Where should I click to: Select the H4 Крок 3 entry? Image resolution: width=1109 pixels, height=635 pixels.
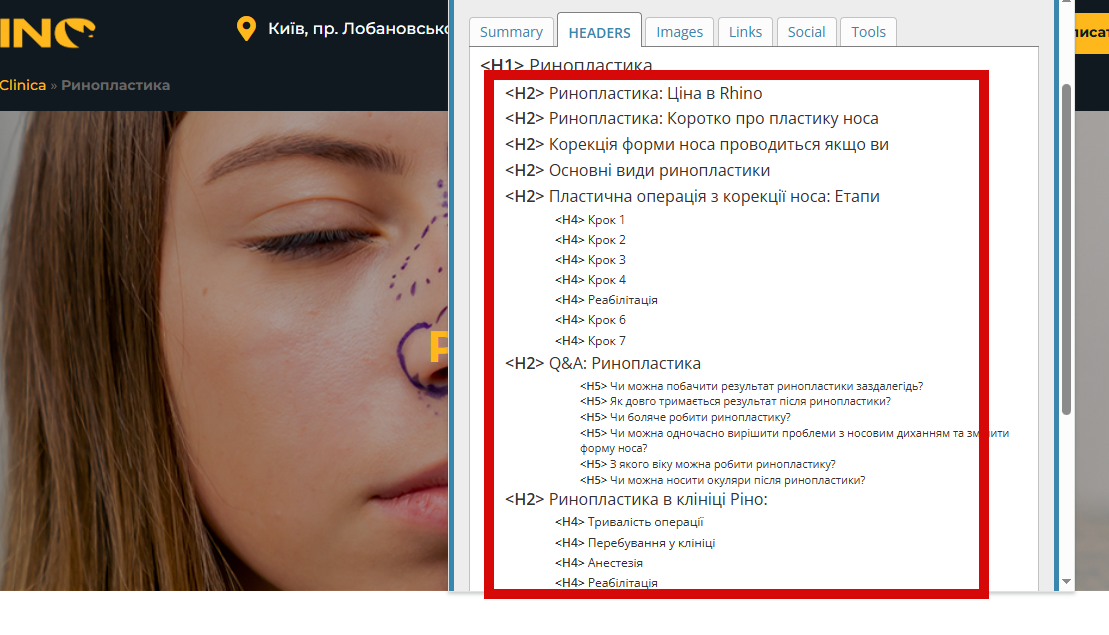tap(591, 260)
